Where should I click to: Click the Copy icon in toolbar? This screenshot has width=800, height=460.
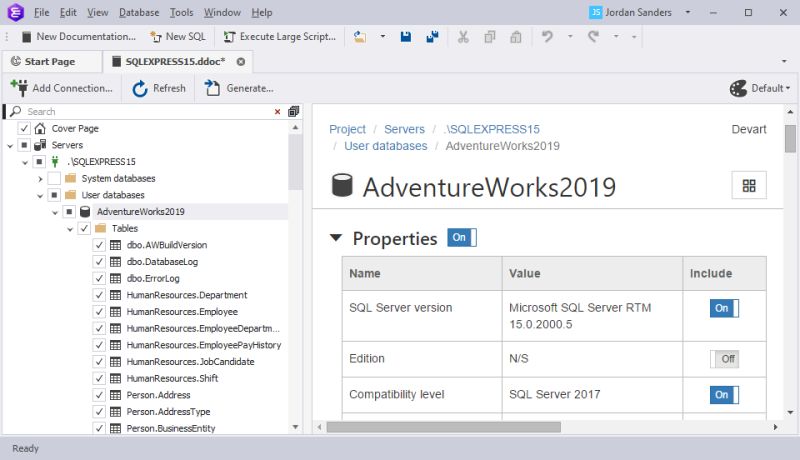(490, 37)
